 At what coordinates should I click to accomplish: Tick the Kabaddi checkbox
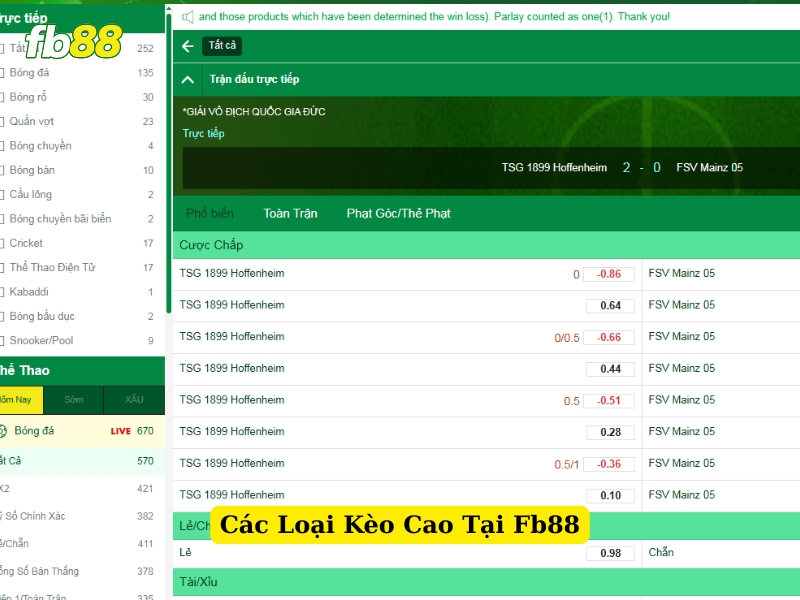2,292
